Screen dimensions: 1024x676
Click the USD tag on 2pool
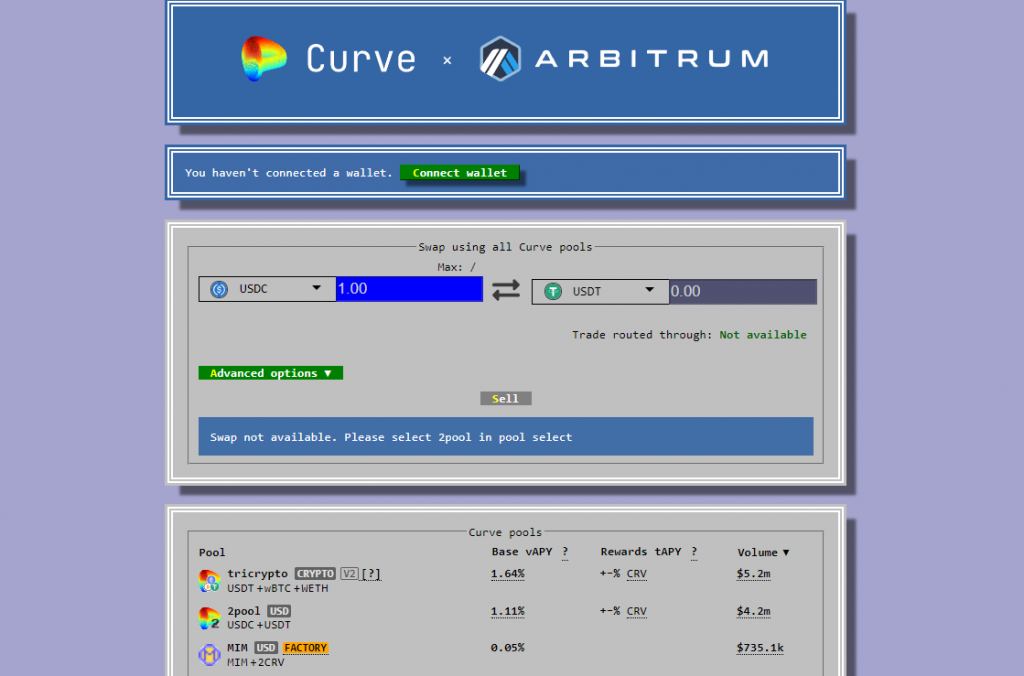point(279,611)
